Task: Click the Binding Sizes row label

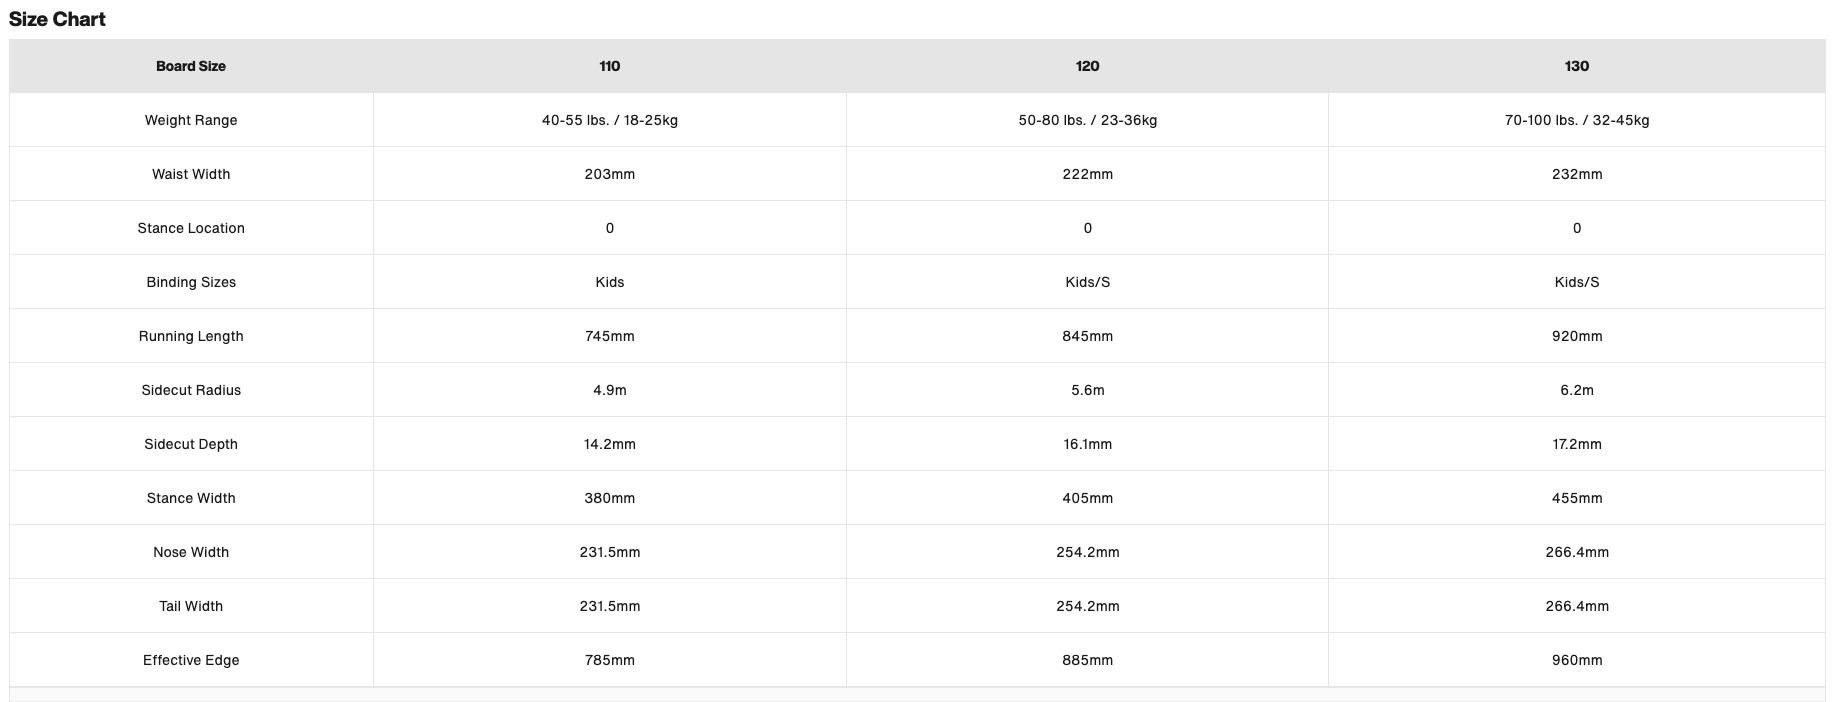Action: 191,282
